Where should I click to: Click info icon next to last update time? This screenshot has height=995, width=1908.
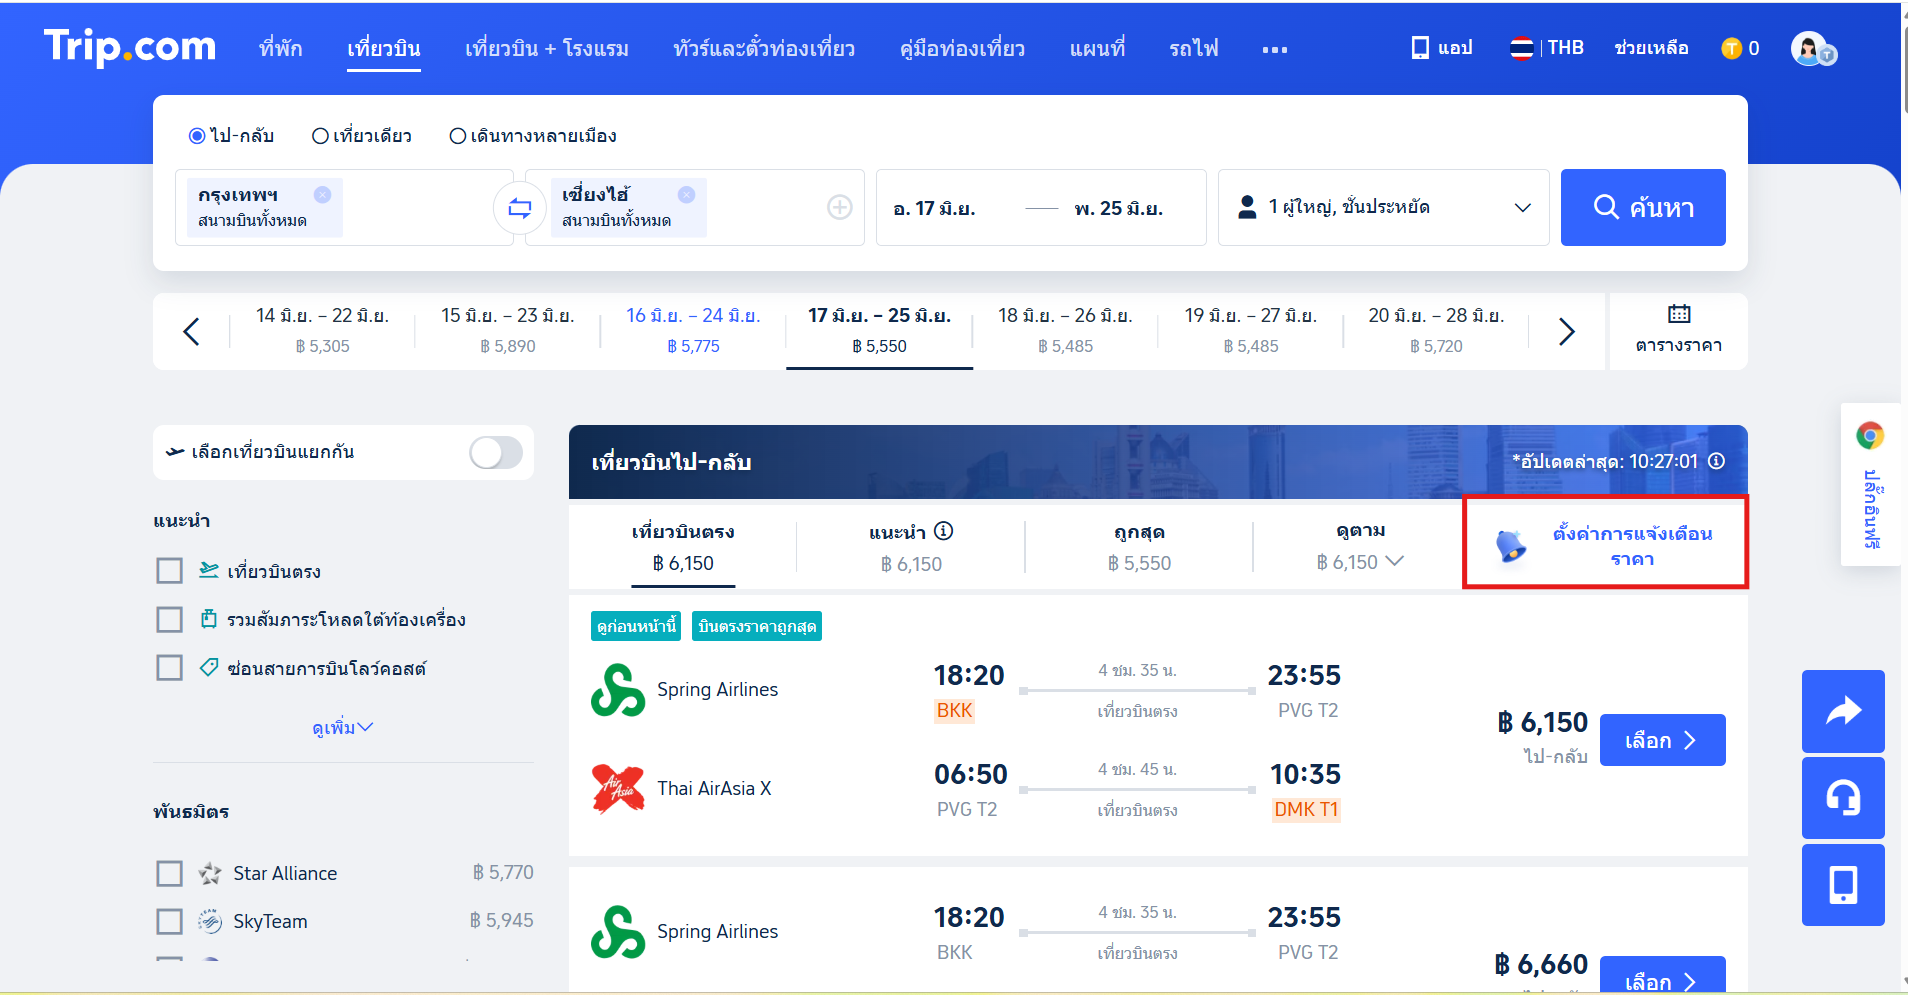(1716, 461)
